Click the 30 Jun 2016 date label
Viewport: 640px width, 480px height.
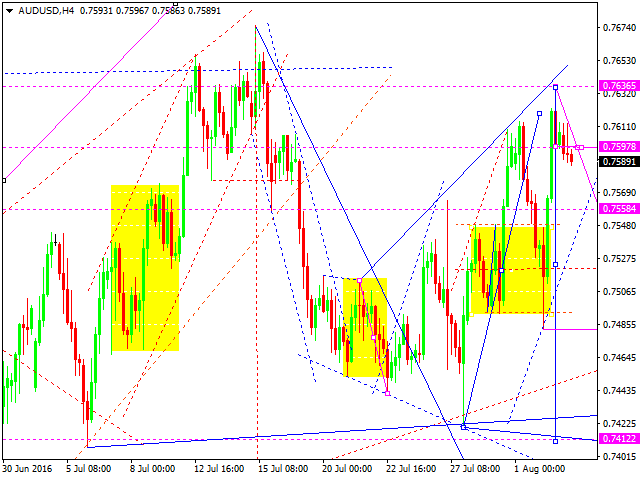(x=27, y=469)
